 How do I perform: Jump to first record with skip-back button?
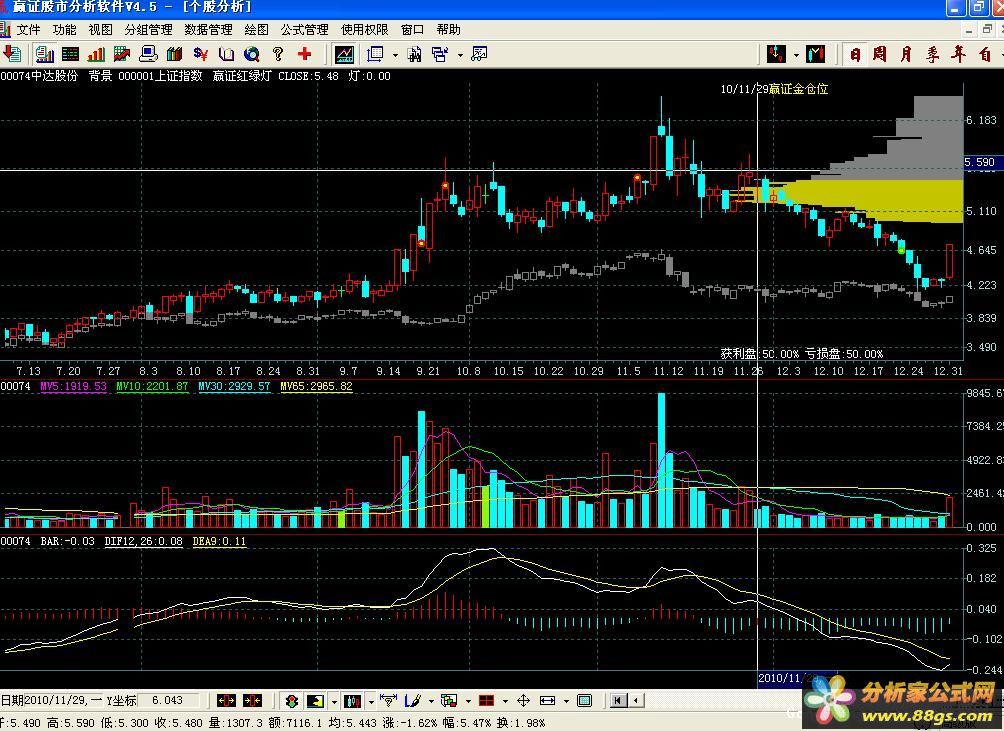pyautogui.click(x=617, y=701)
